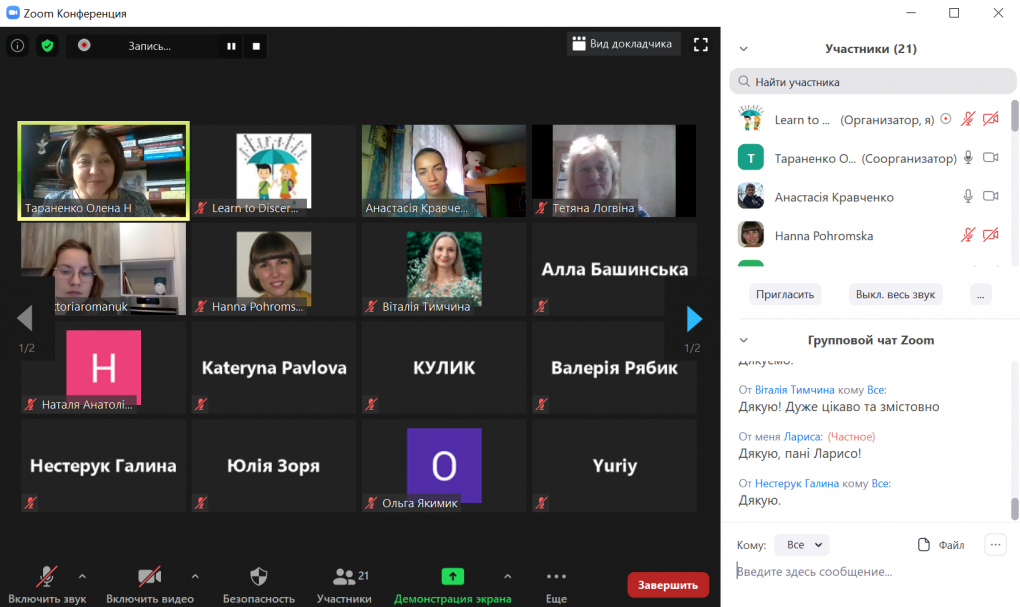The width and height of the screenshot is (1020, 607).
Task: Open the Кому recipient dropdown (Все)
Action: coord(802,545)
